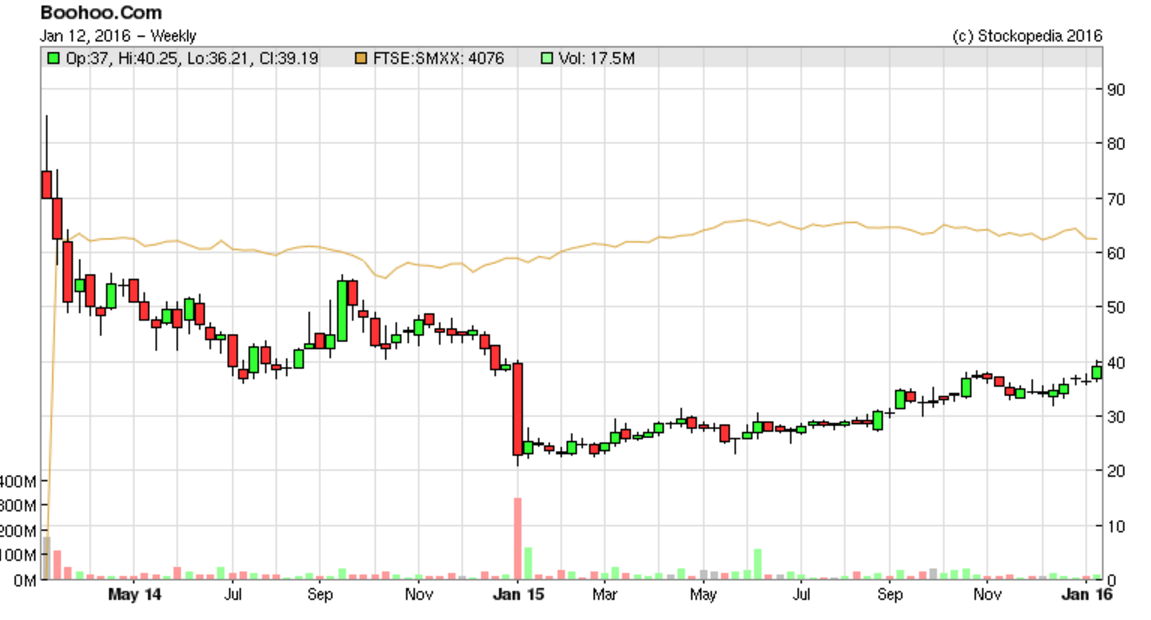Click the orange FTSE:SMXX legend swatch
The height and width of the screenshot is (620, 1151).
[x=360, y=58]
